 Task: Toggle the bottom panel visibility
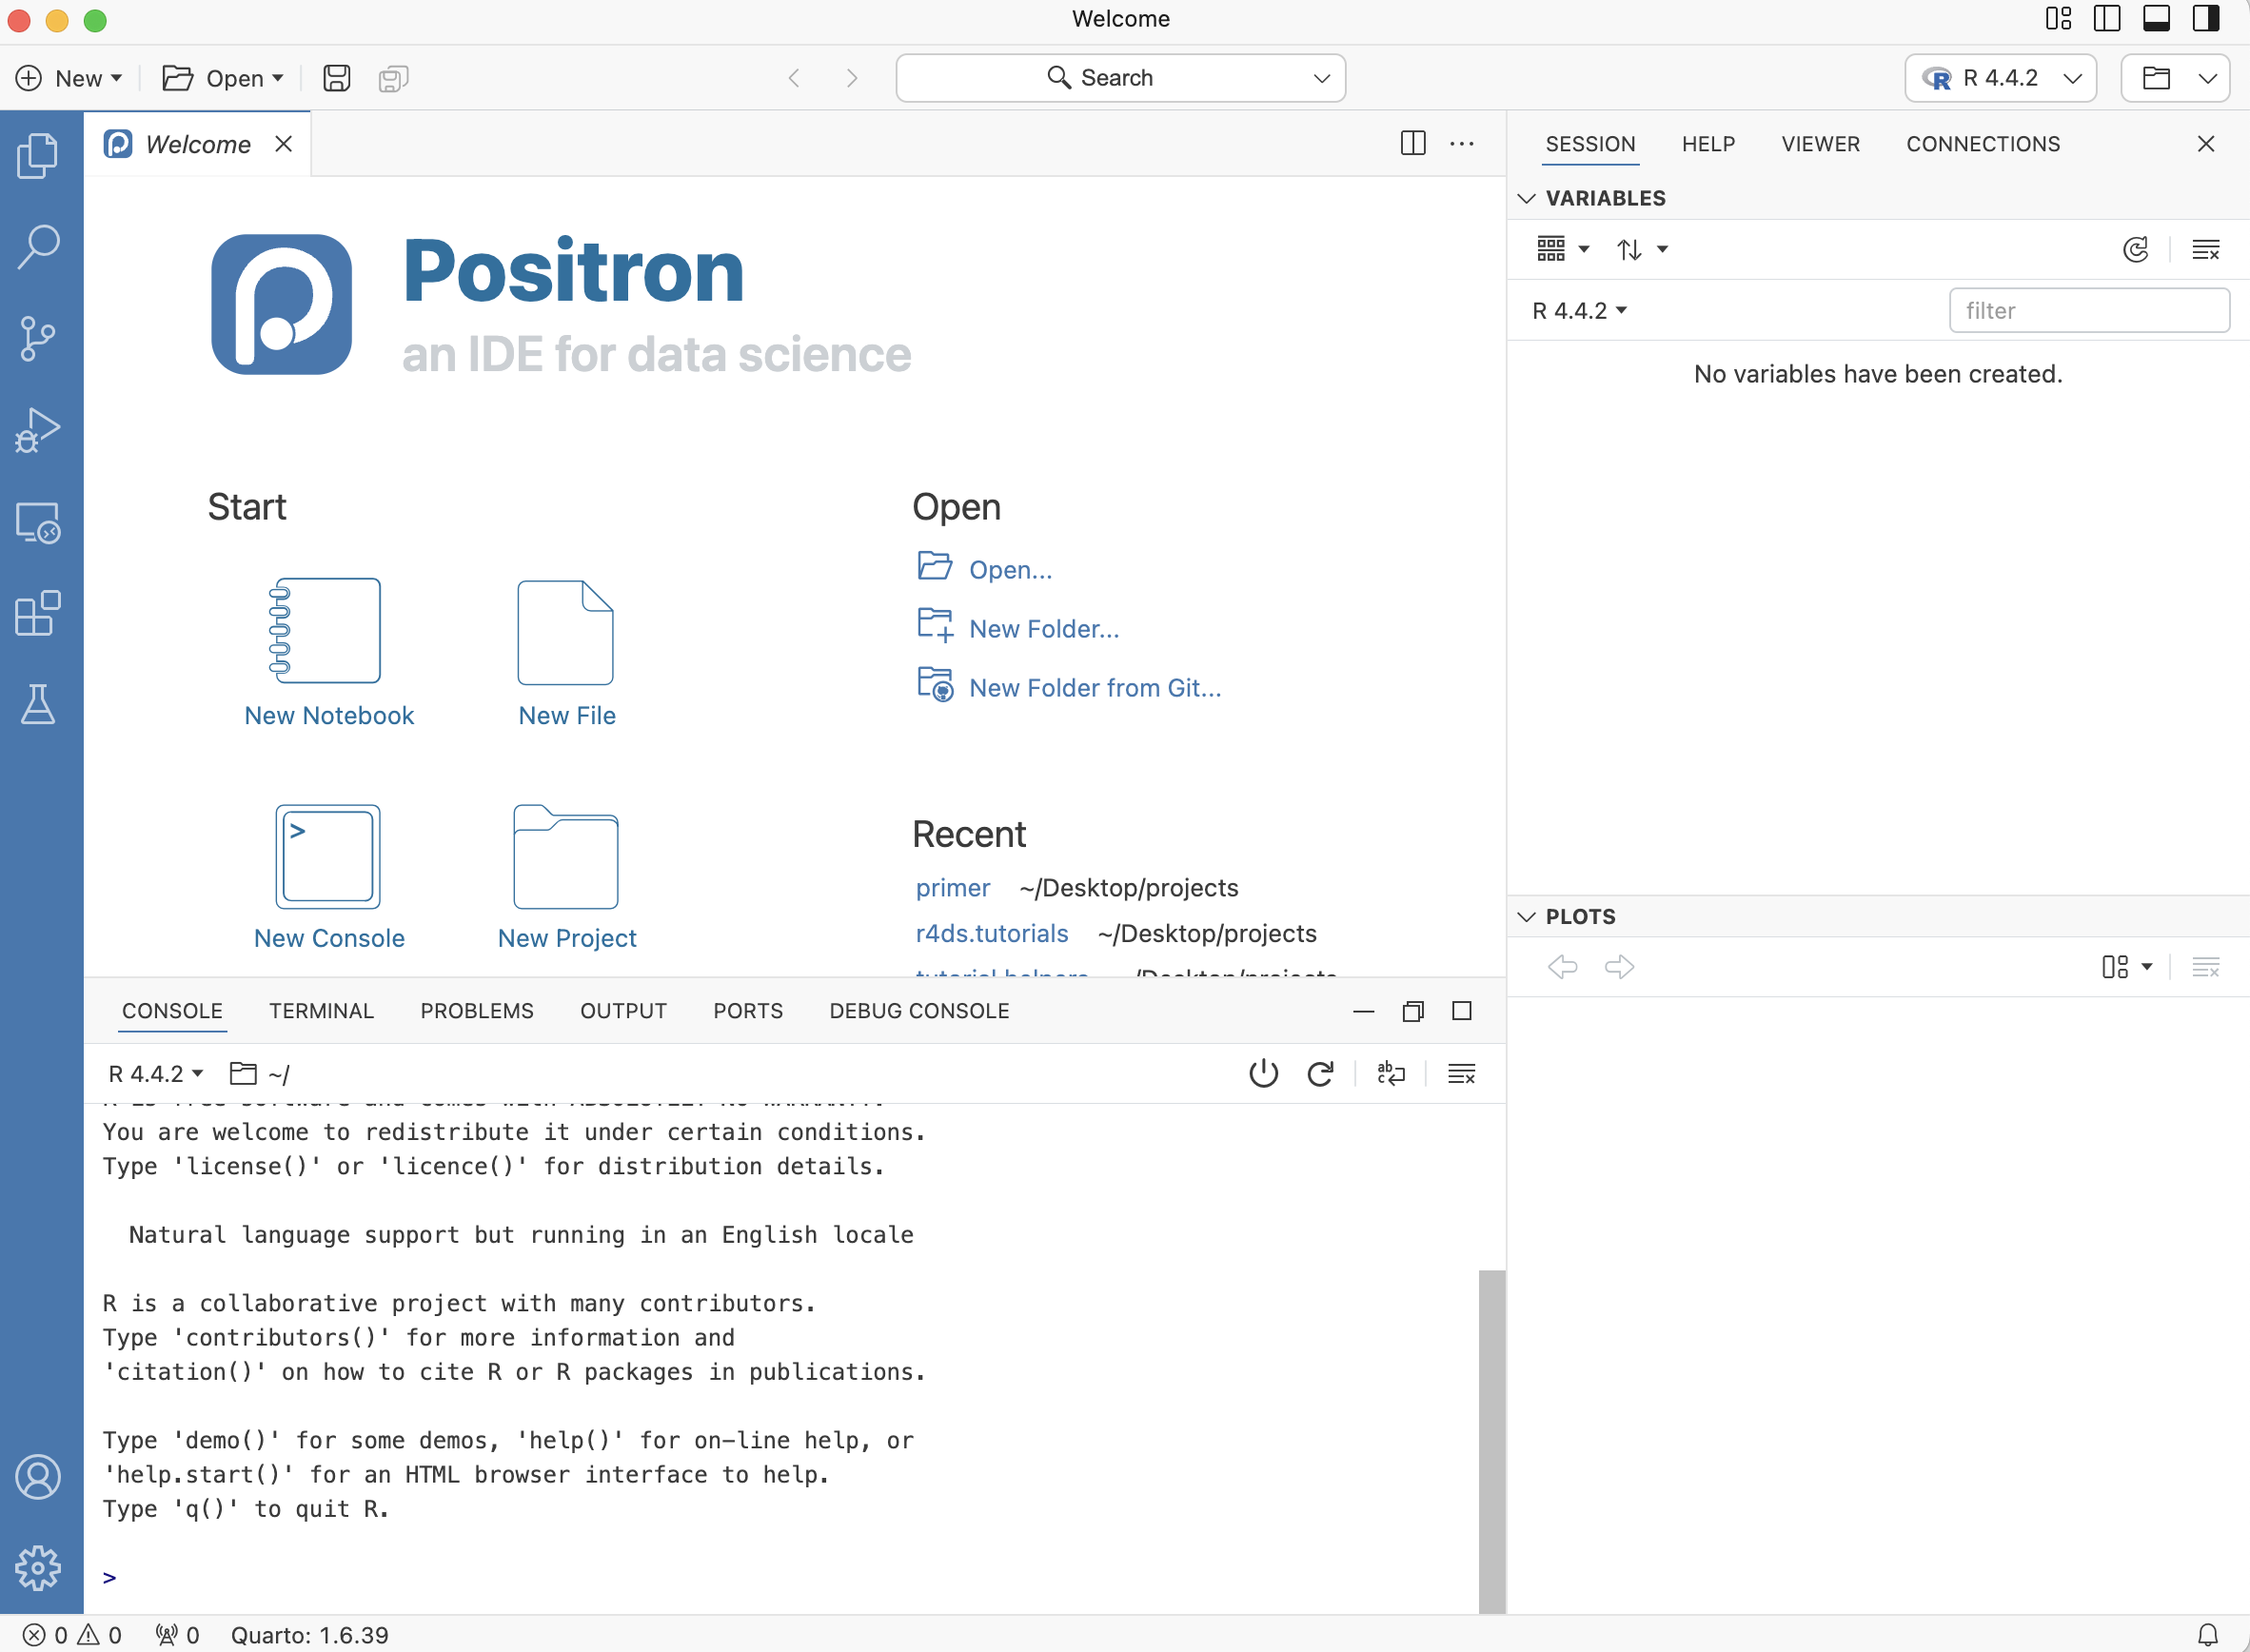tap(2156, 19)
